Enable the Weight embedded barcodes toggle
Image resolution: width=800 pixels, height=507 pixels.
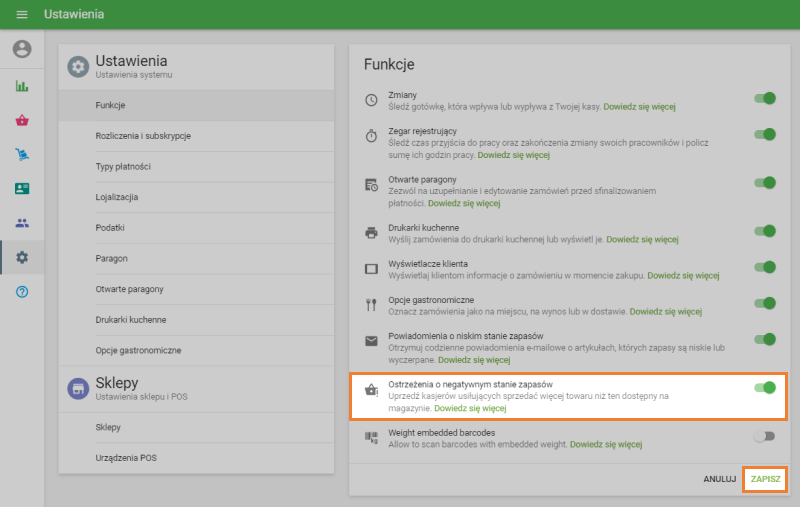pyautogui.click(x=765, y=436)
